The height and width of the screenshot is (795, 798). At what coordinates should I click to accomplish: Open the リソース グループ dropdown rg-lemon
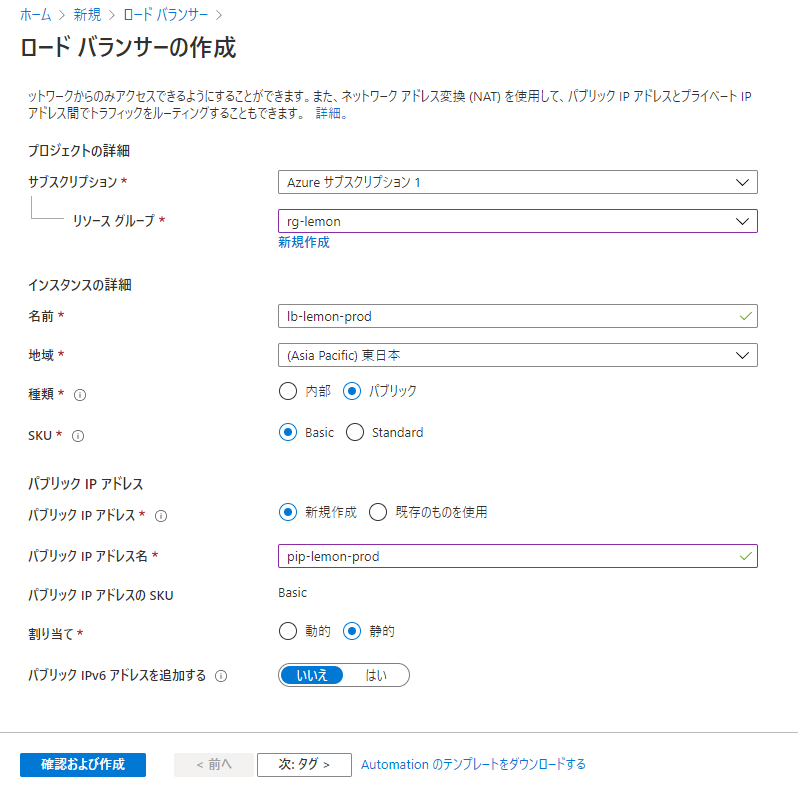[x=518, y=221]
